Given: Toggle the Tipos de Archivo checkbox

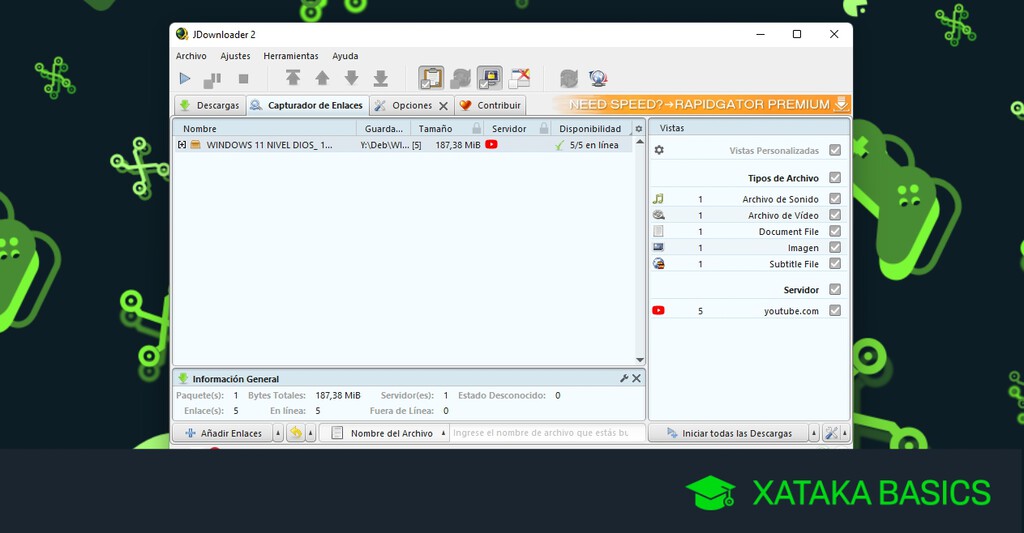Looking at the screenshot, I should (x=835, y=178).
